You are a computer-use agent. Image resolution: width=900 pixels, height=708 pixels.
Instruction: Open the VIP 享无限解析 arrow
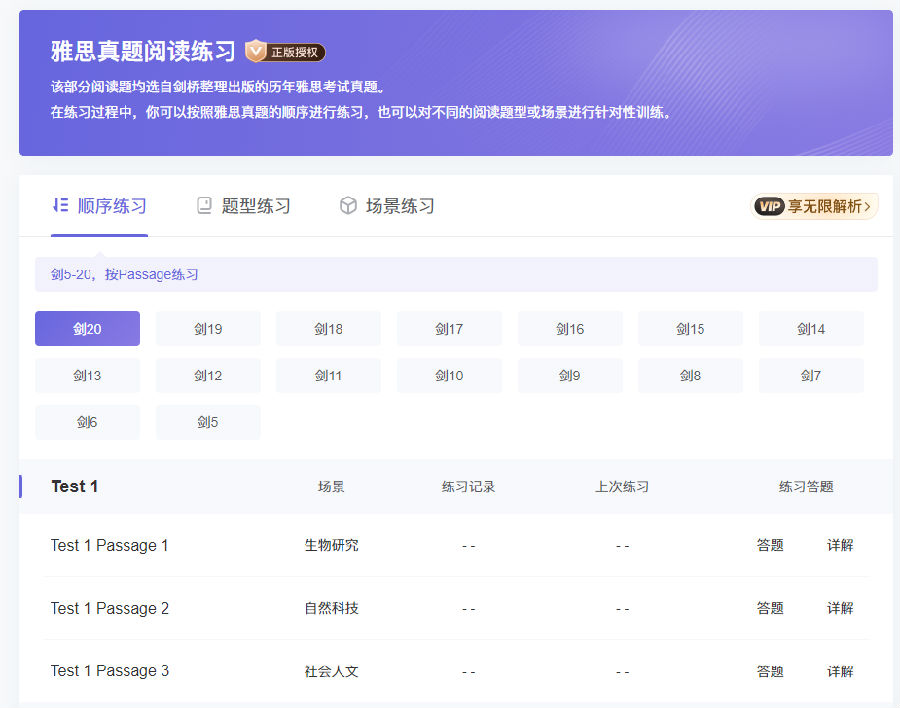(x=867, y=207)
